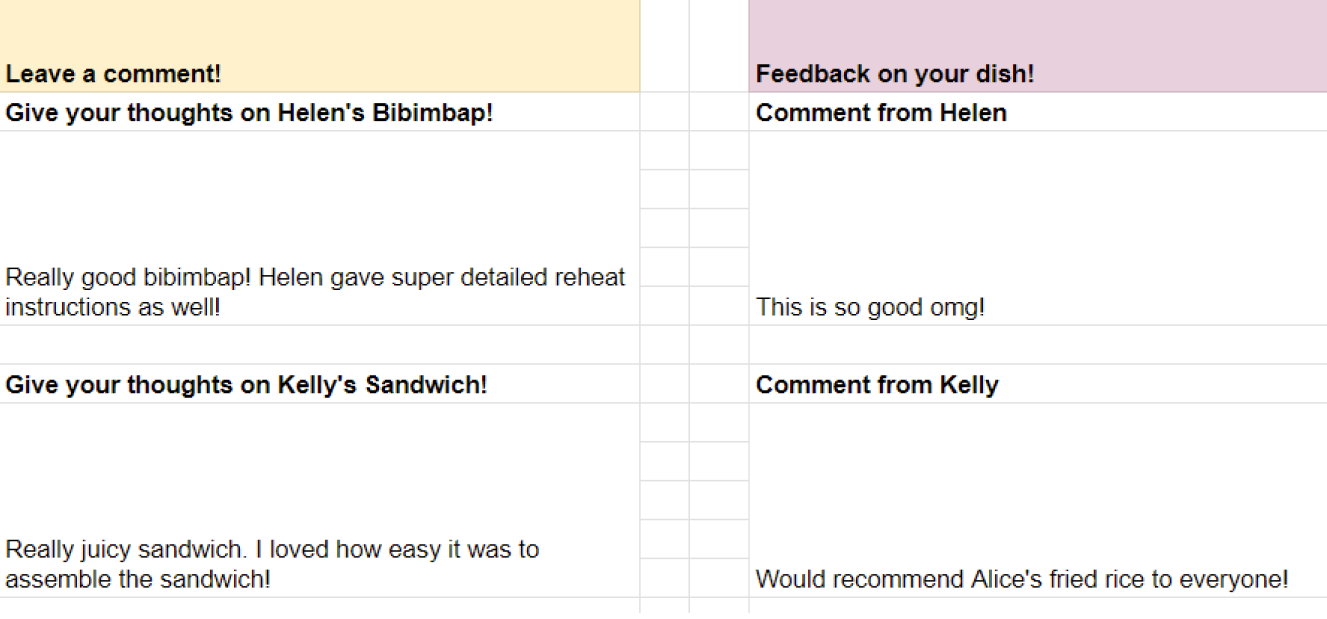This screenshot has width=1327, height=619.
Task: Click the narrow empty cell right of Helen's Bibimbap heading
Action: (664, 113)
